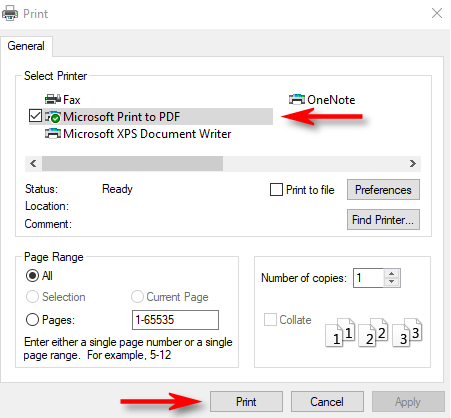Click the Apply button
451x418 pixels.
[x=408, y=402]
